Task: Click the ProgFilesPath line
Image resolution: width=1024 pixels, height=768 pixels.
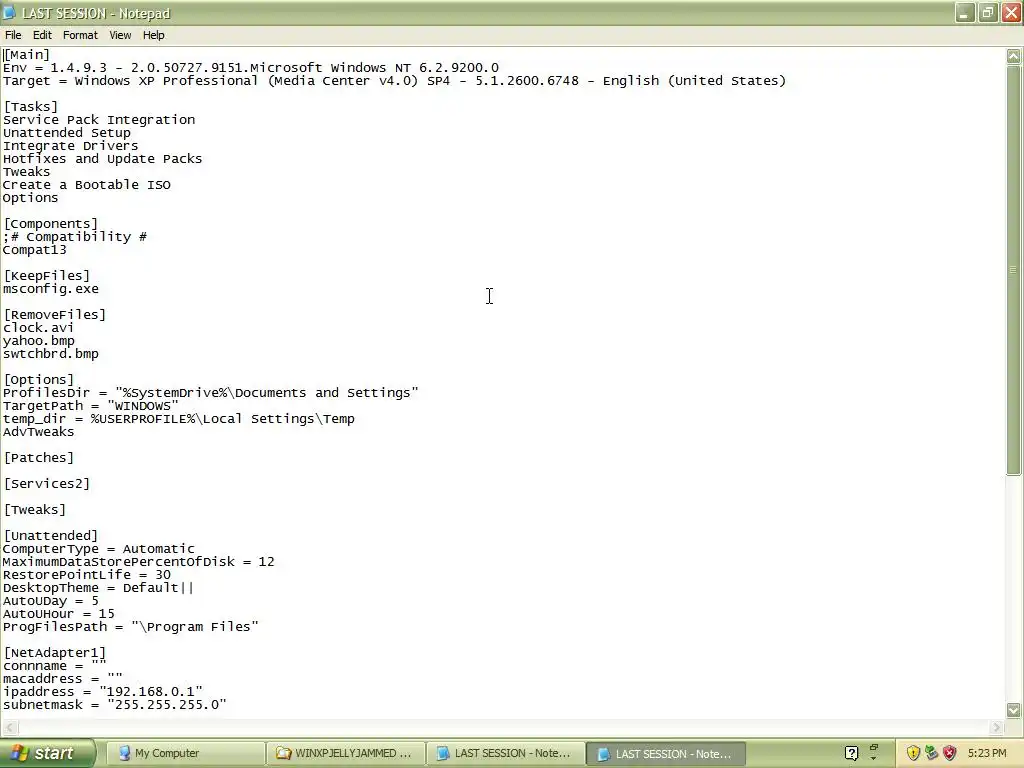Action: (131, 627)
